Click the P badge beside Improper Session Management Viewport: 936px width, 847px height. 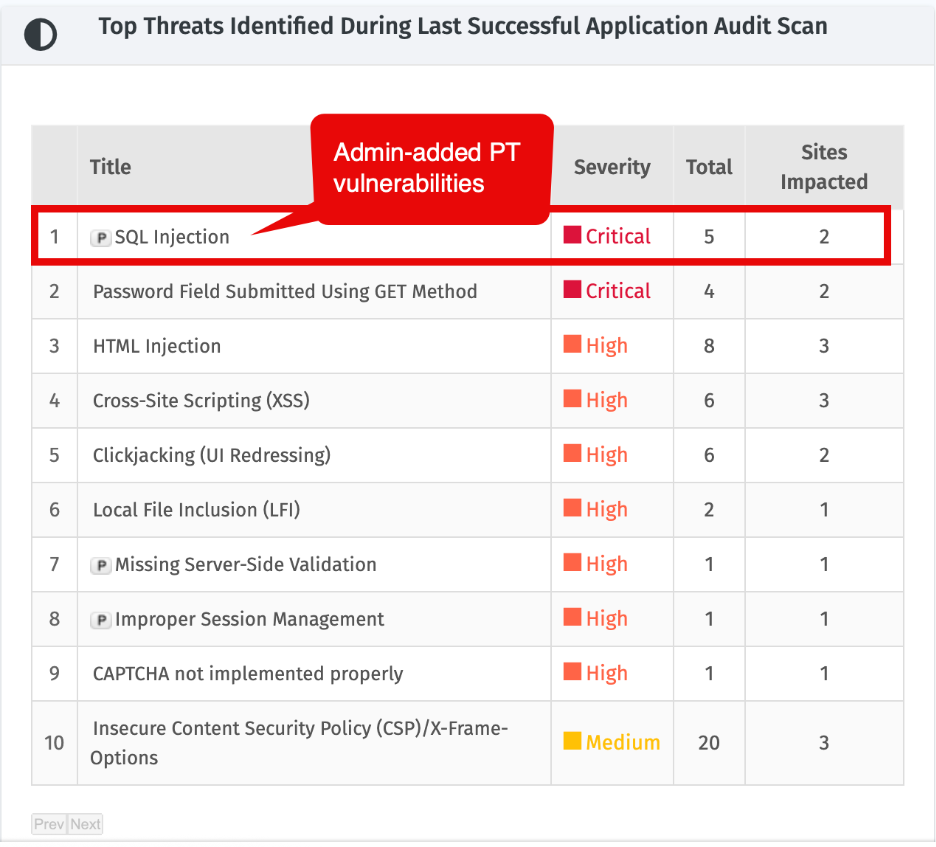(x=101, y=620)
